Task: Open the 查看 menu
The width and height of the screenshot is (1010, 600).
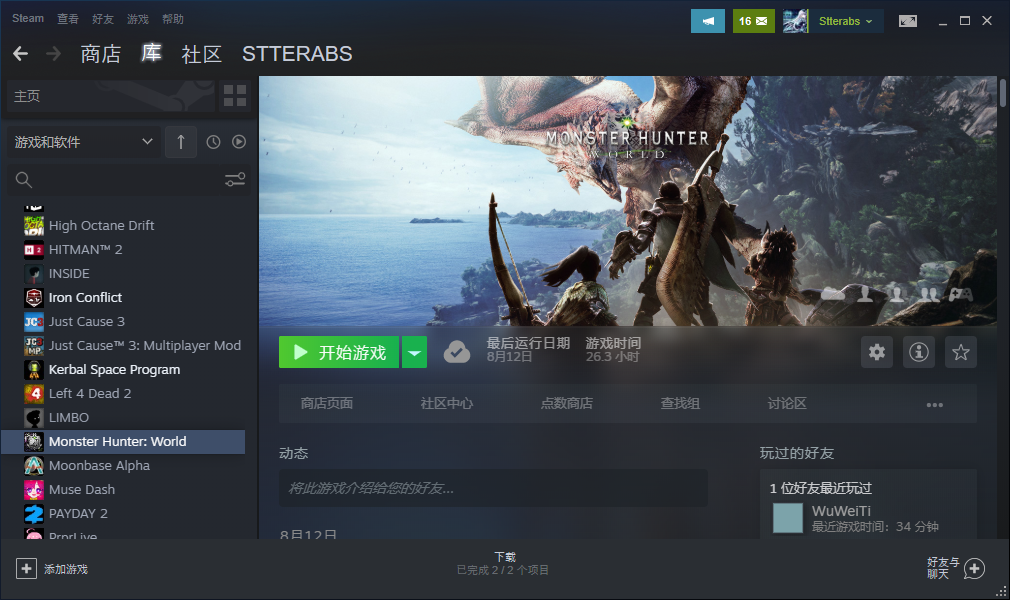Action: pos(68,19)
